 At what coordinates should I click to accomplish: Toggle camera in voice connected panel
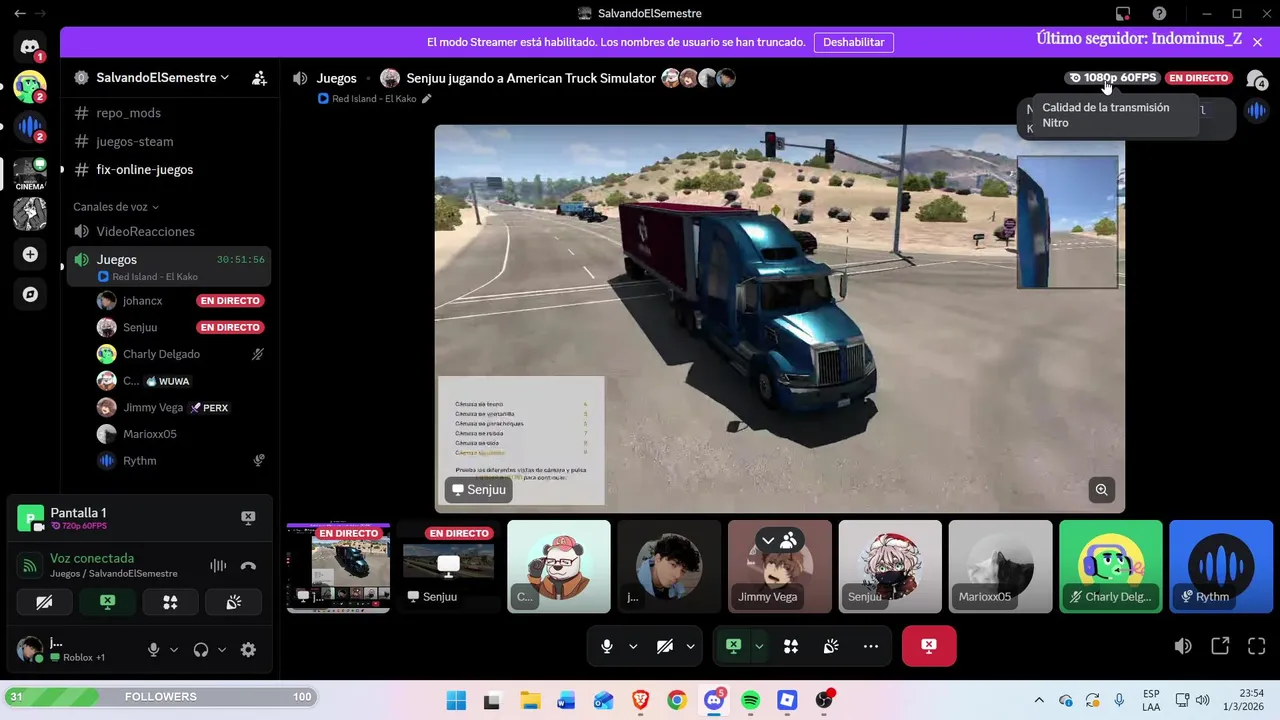[x=44, y=602]
